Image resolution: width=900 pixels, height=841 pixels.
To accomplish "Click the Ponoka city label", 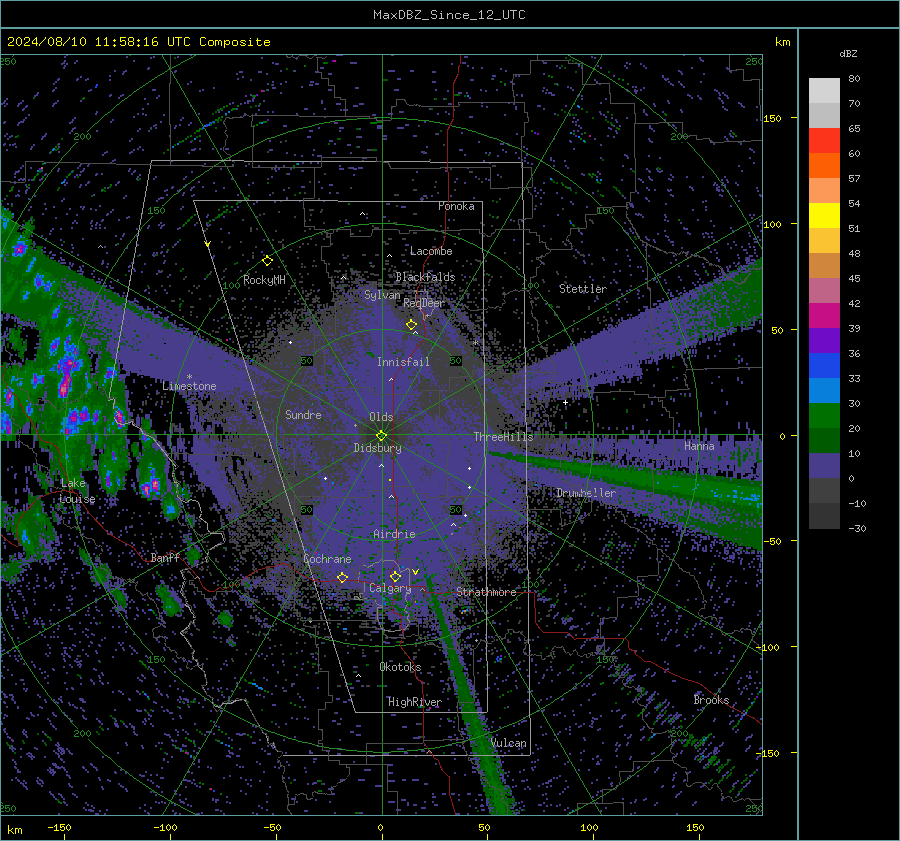I will click(x=456, y=206).
